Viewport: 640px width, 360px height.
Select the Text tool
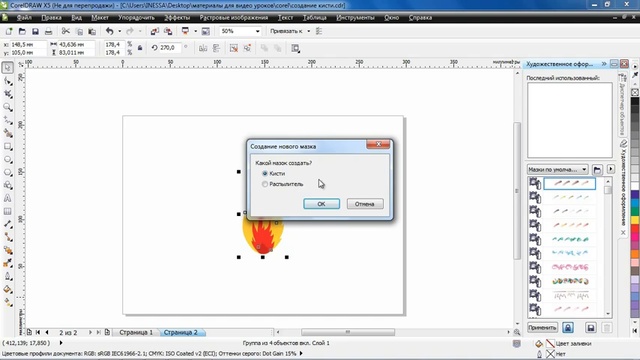point(8,198)
